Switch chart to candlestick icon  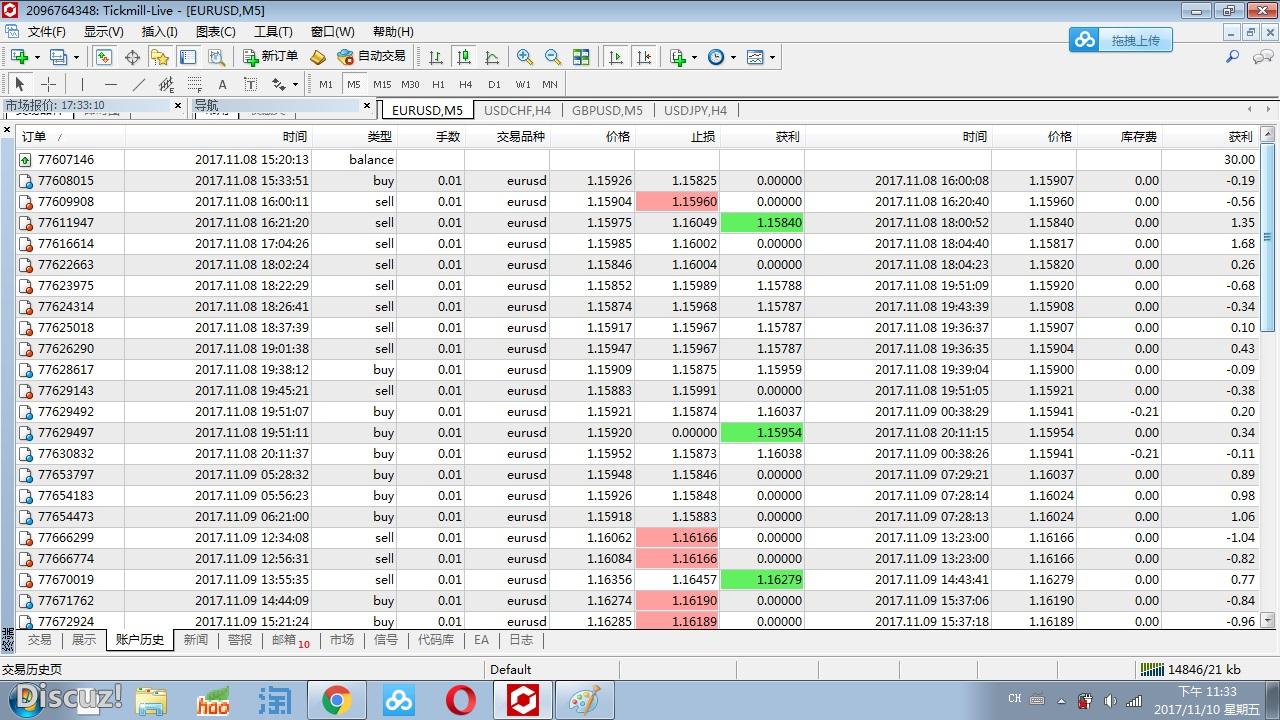point(463,57)
